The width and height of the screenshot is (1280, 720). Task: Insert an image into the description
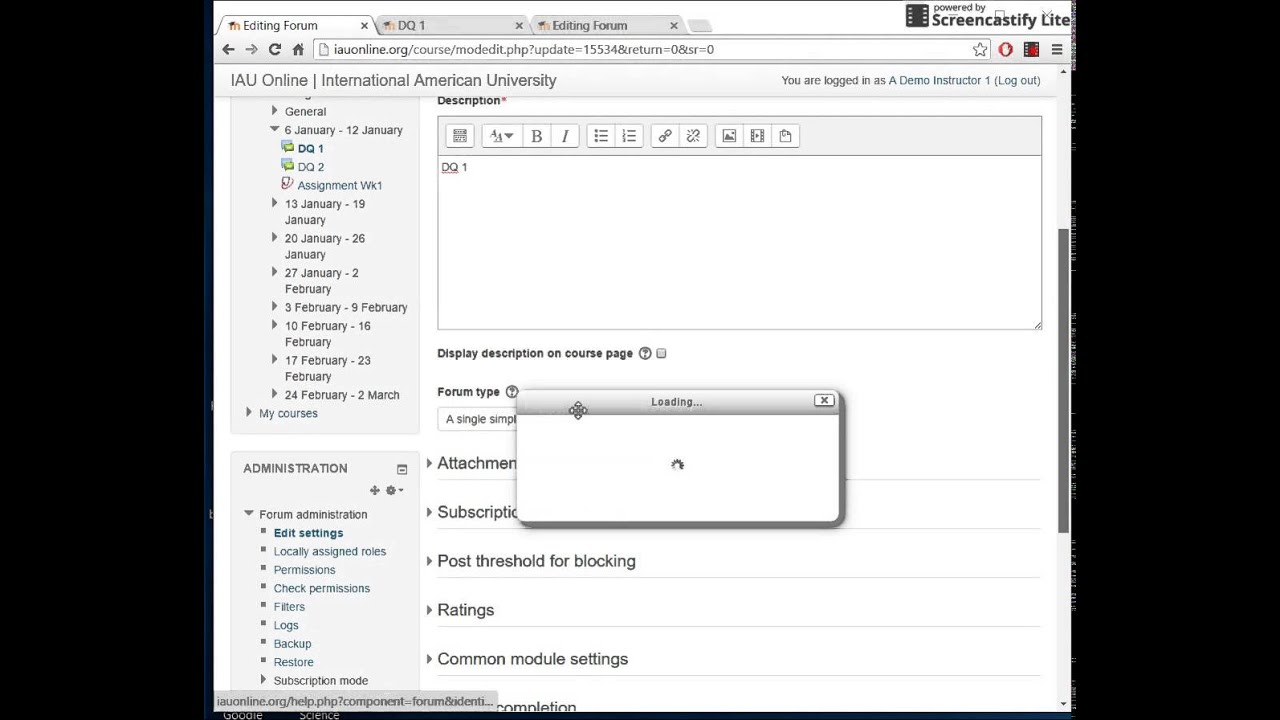(x=729, y=136)
